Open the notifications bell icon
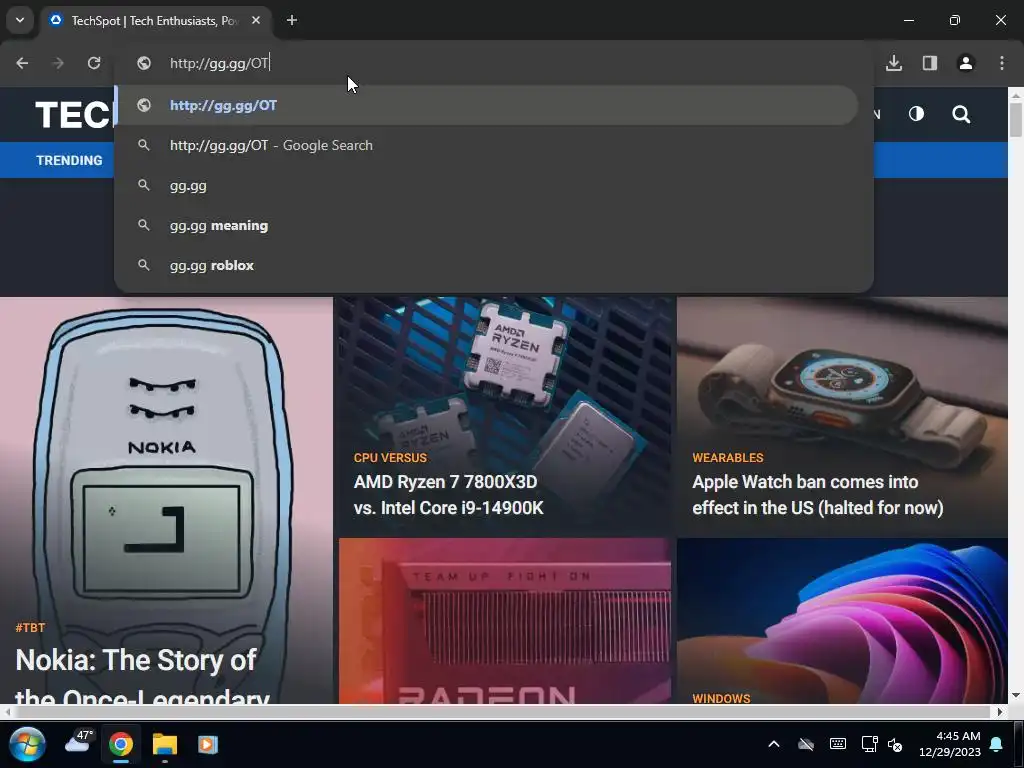 tap(997, 744)
